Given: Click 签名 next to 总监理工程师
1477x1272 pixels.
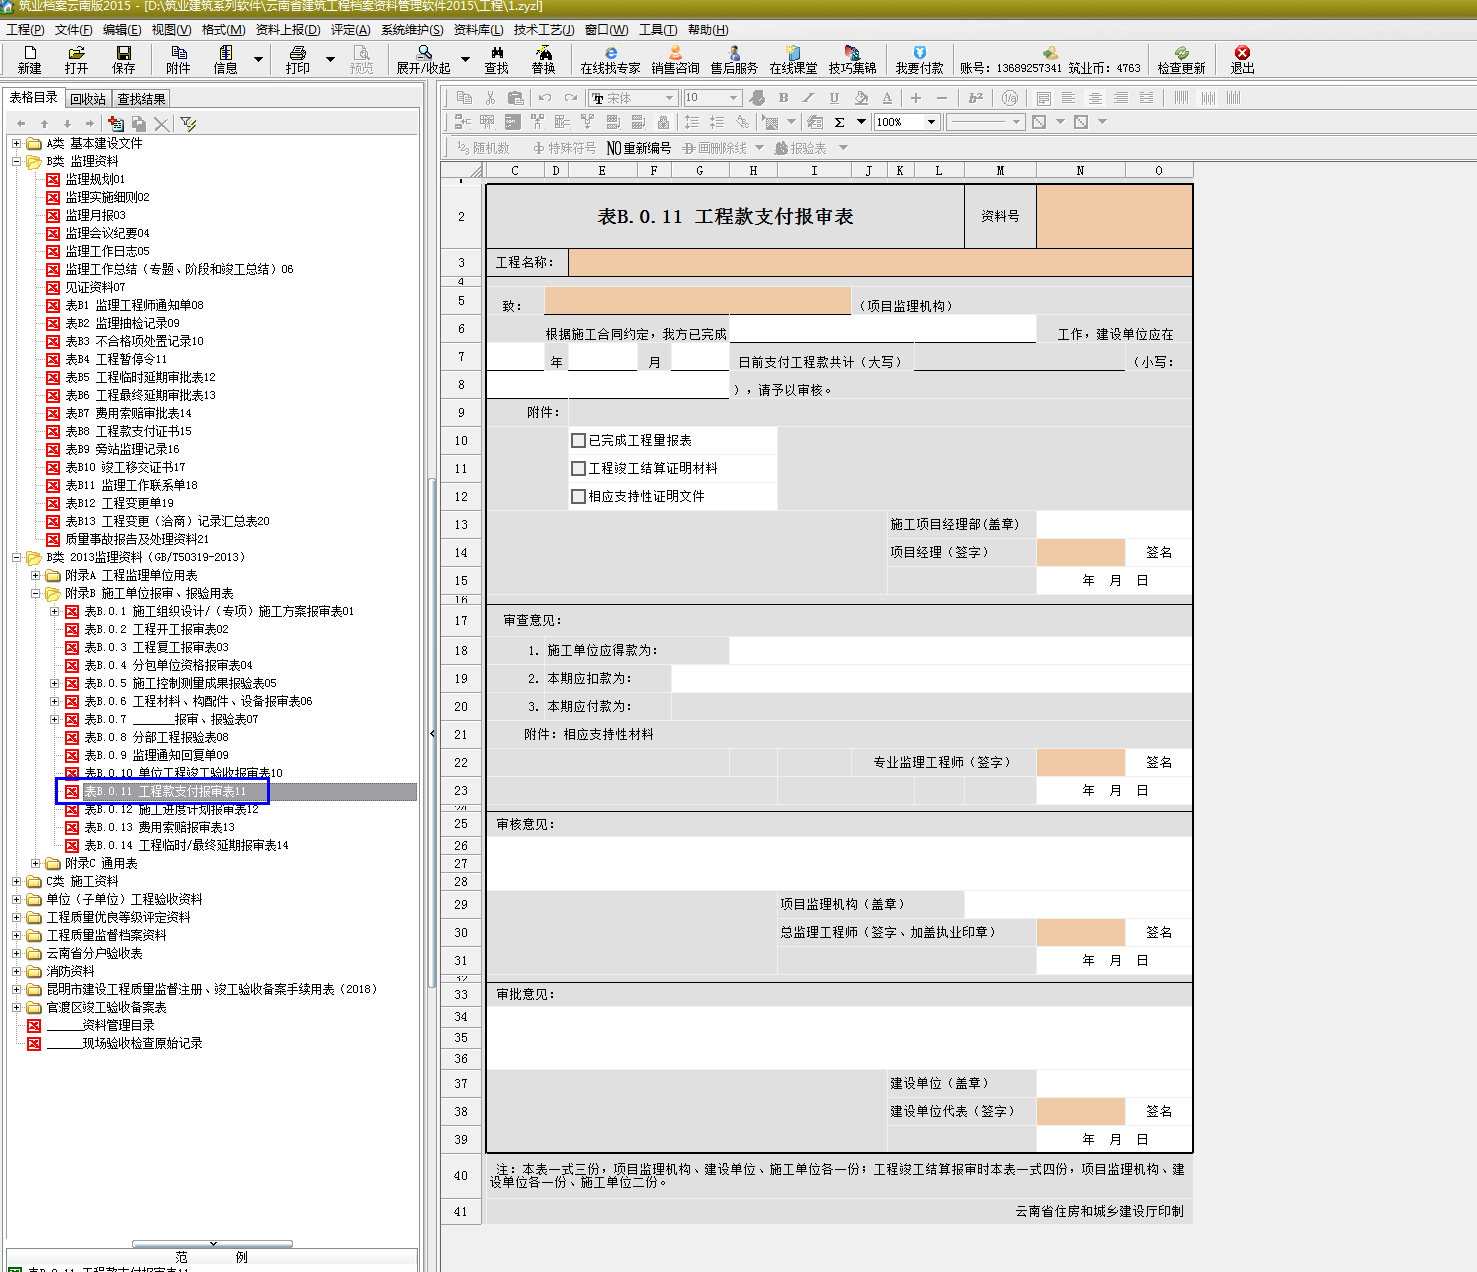Looking at the screenshot, I should click(x=1159, y=932).
